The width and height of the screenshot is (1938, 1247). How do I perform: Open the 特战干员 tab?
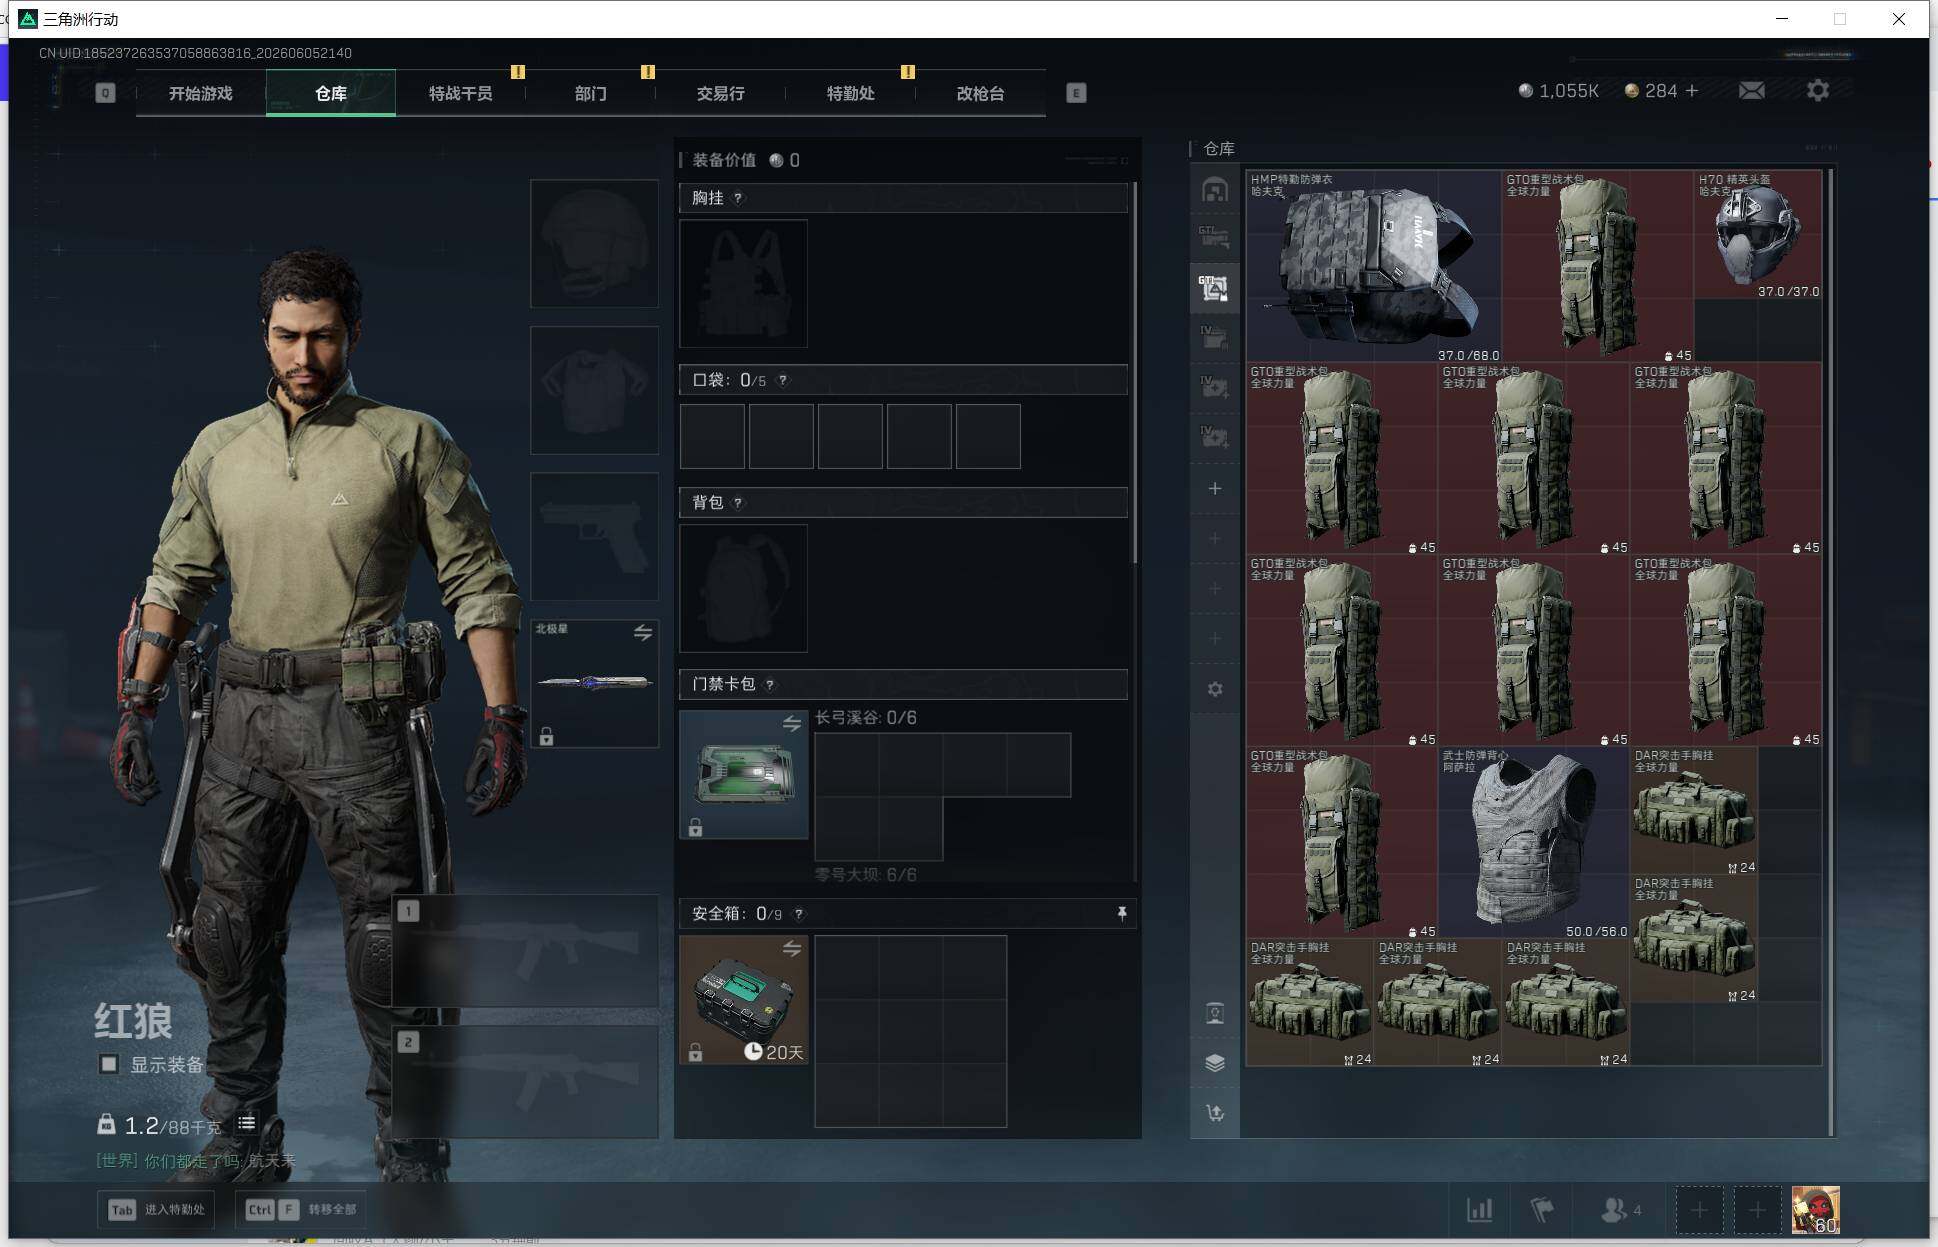[461, 93]
